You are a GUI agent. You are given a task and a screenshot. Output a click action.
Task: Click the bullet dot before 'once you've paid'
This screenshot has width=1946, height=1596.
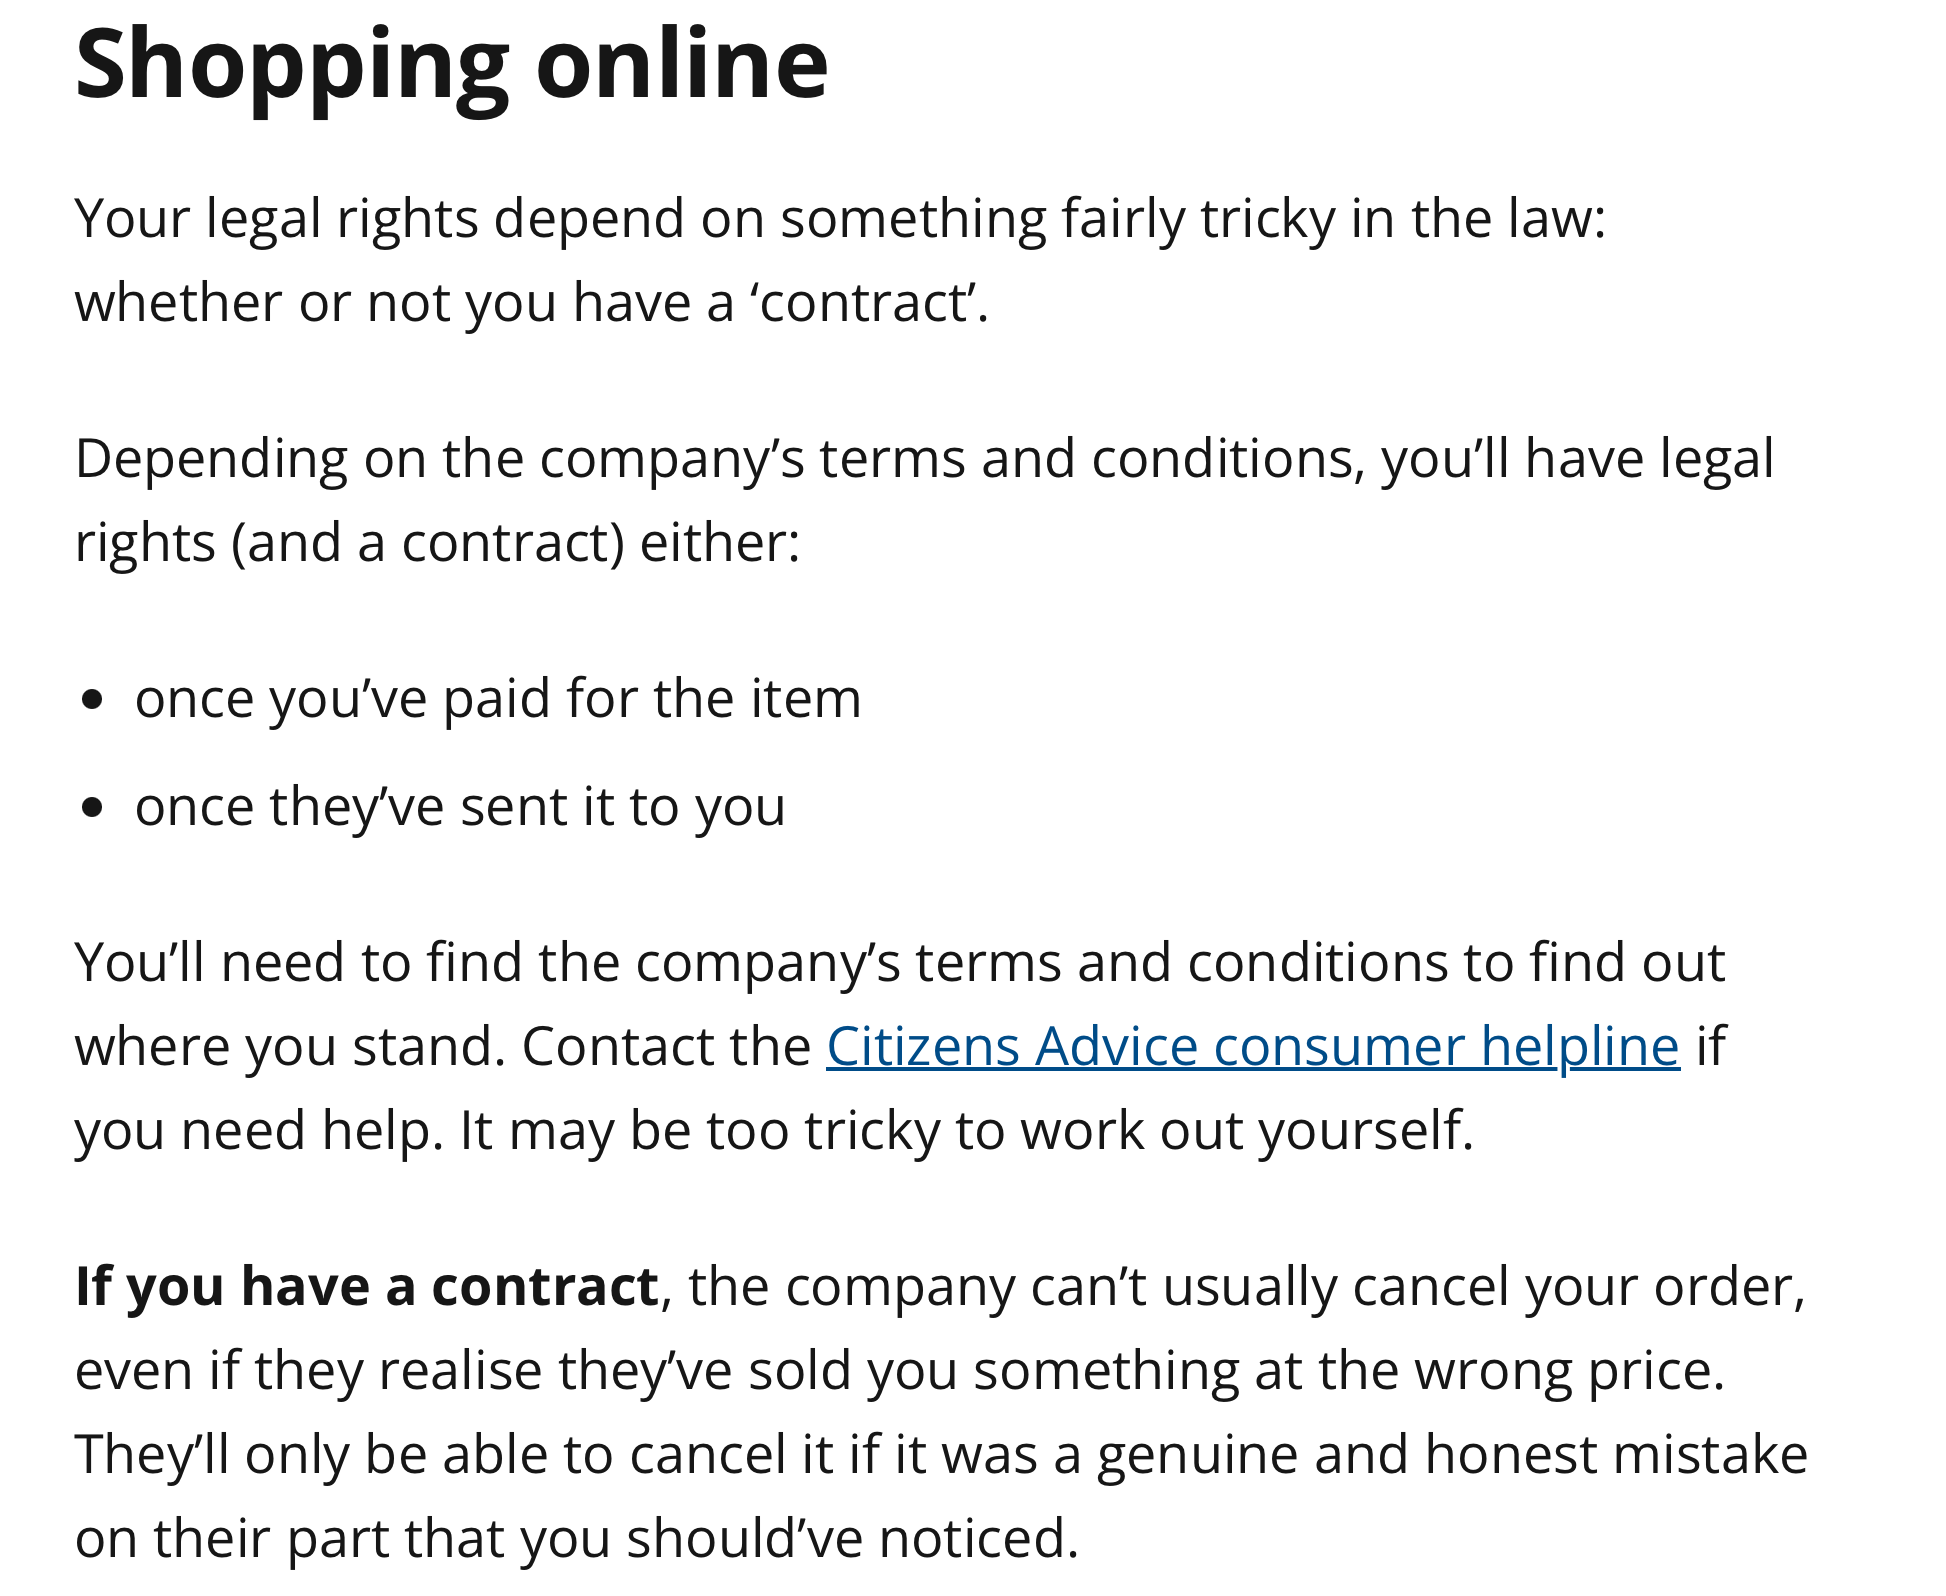tap(93, 699)
